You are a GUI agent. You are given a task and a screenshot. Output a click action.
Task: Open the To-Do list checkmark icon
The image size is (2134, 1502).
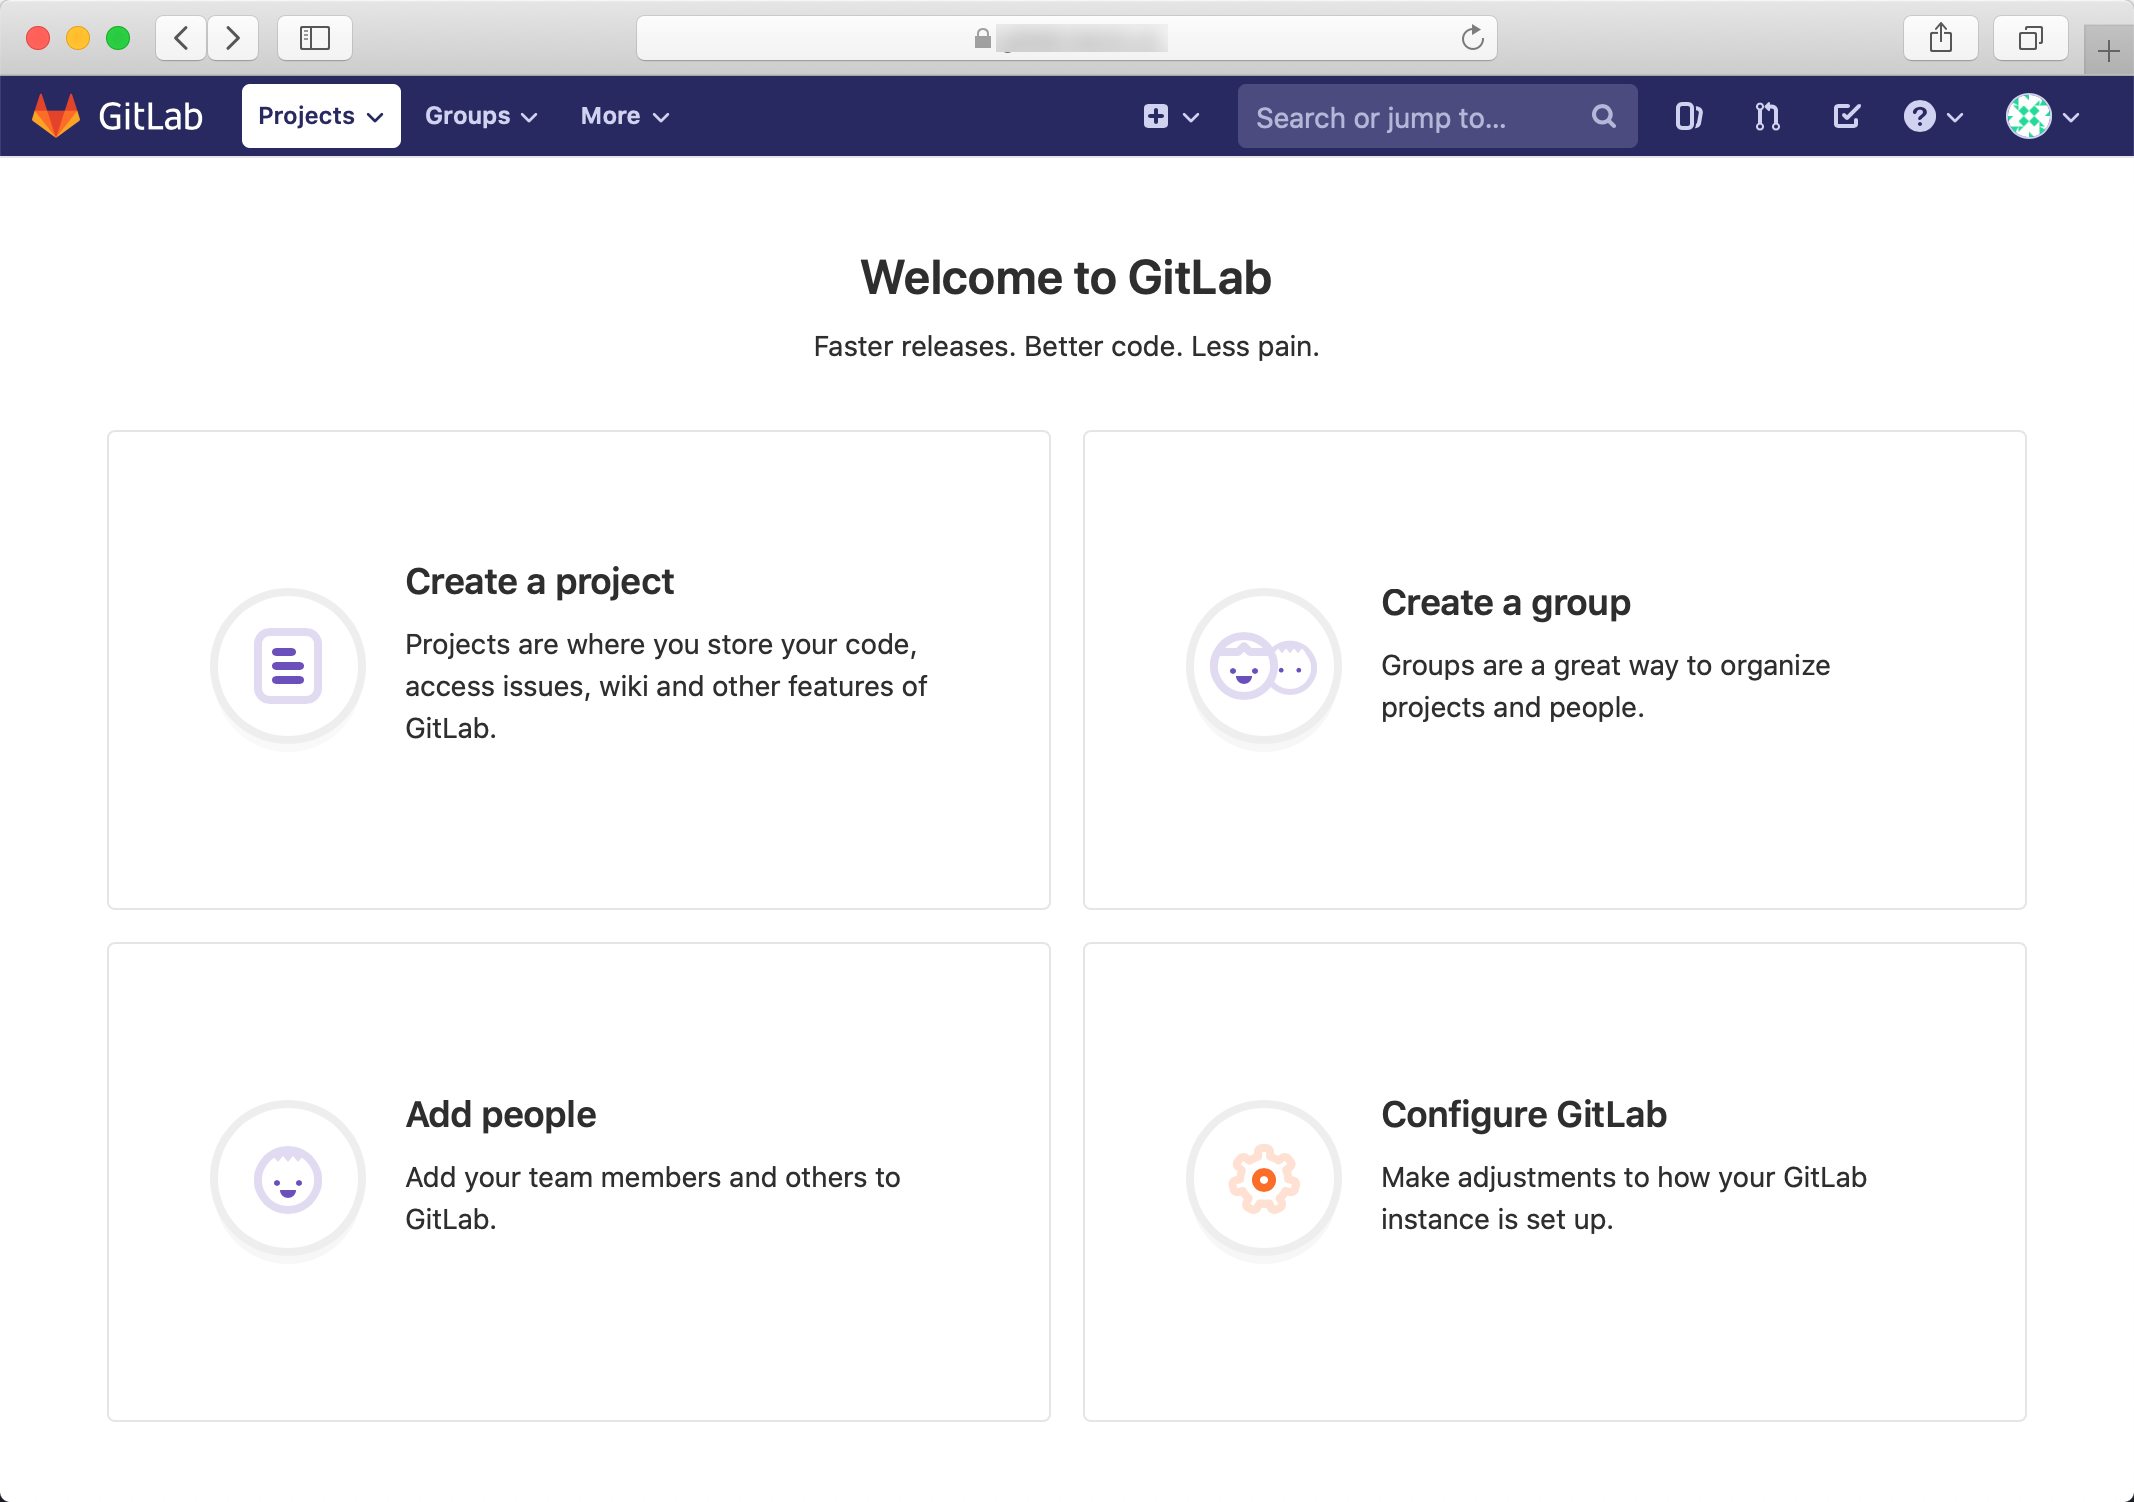click(x=1846, y=117)
